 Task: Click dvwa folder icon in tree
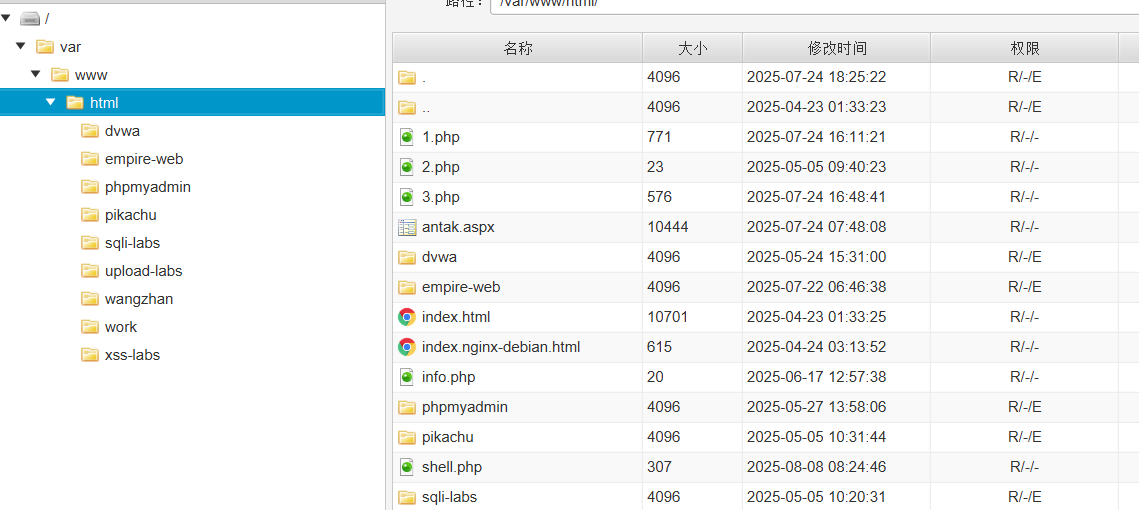90,131
